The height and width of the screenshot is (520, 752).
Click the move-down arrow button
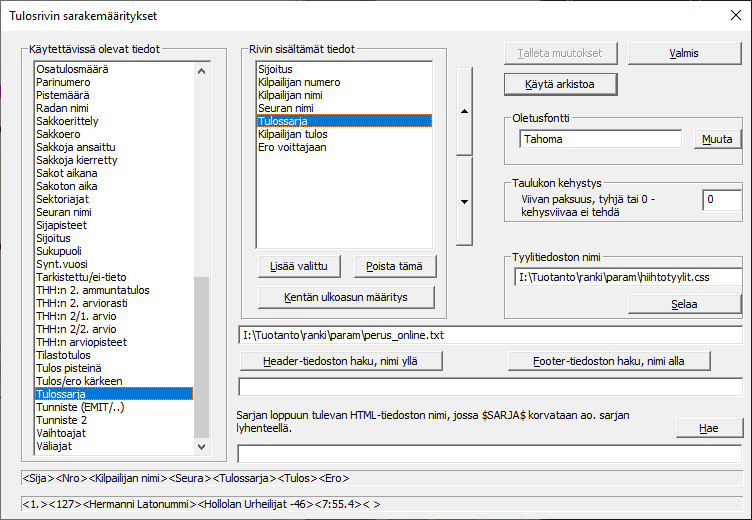(464, 201)
